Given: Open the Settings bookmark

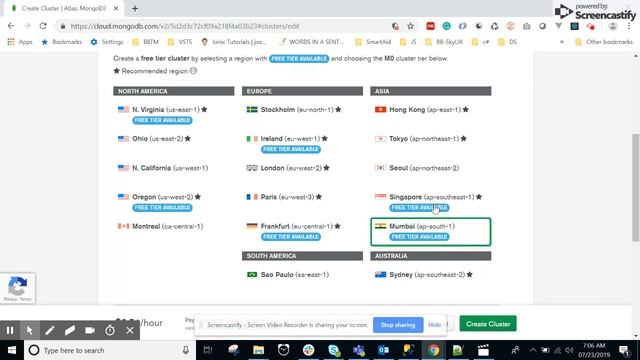Looking at the screenshot, I should click(x=107, y=42).
